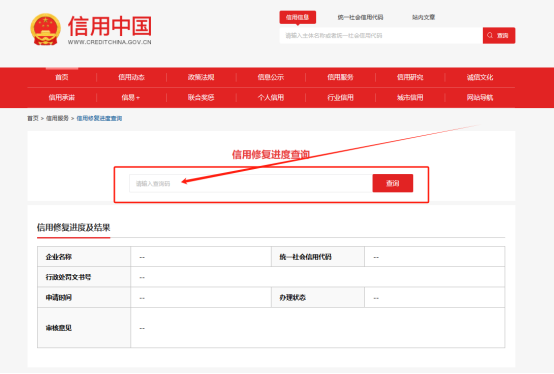Focus the header subject-name search field
Viewport: 554px width, 374px height.
coord(381,35)
